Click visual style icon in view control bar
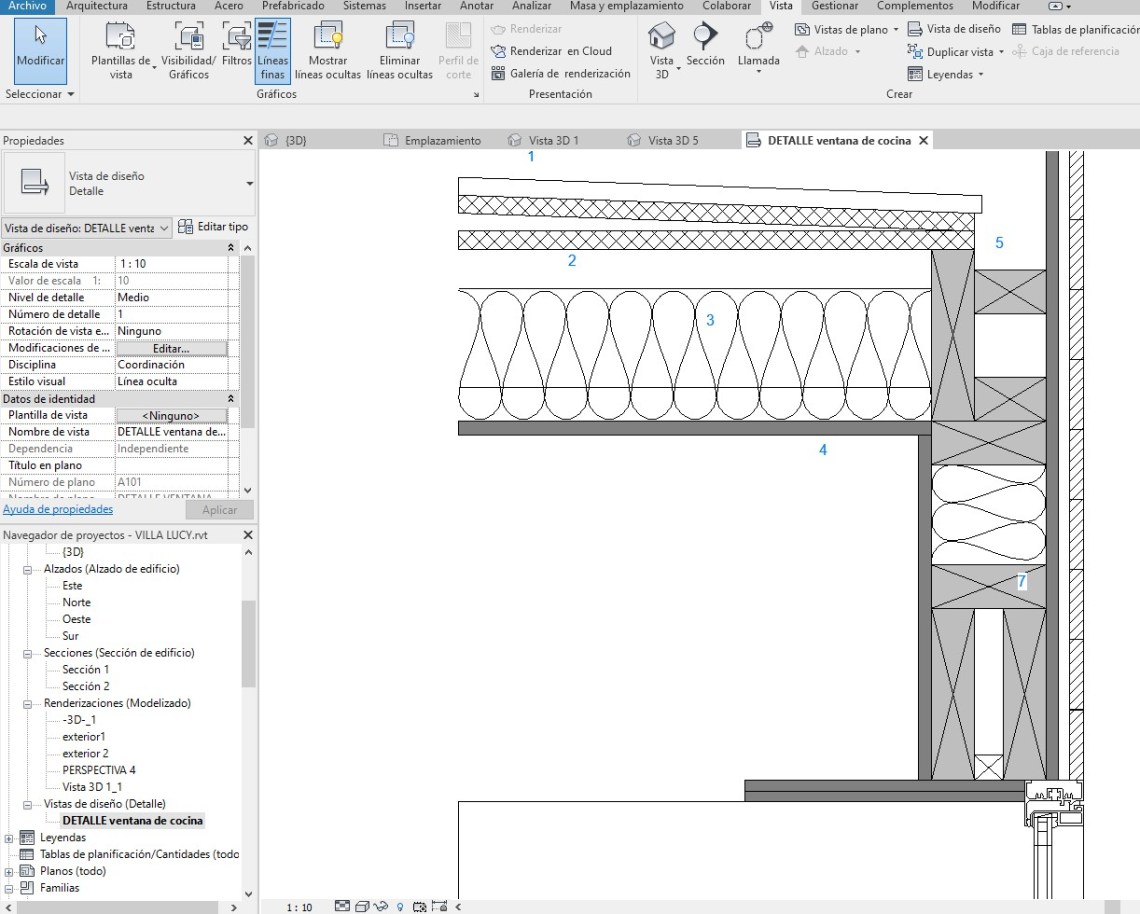Viewport: 1140px width, 914px height. coord(362,907)
